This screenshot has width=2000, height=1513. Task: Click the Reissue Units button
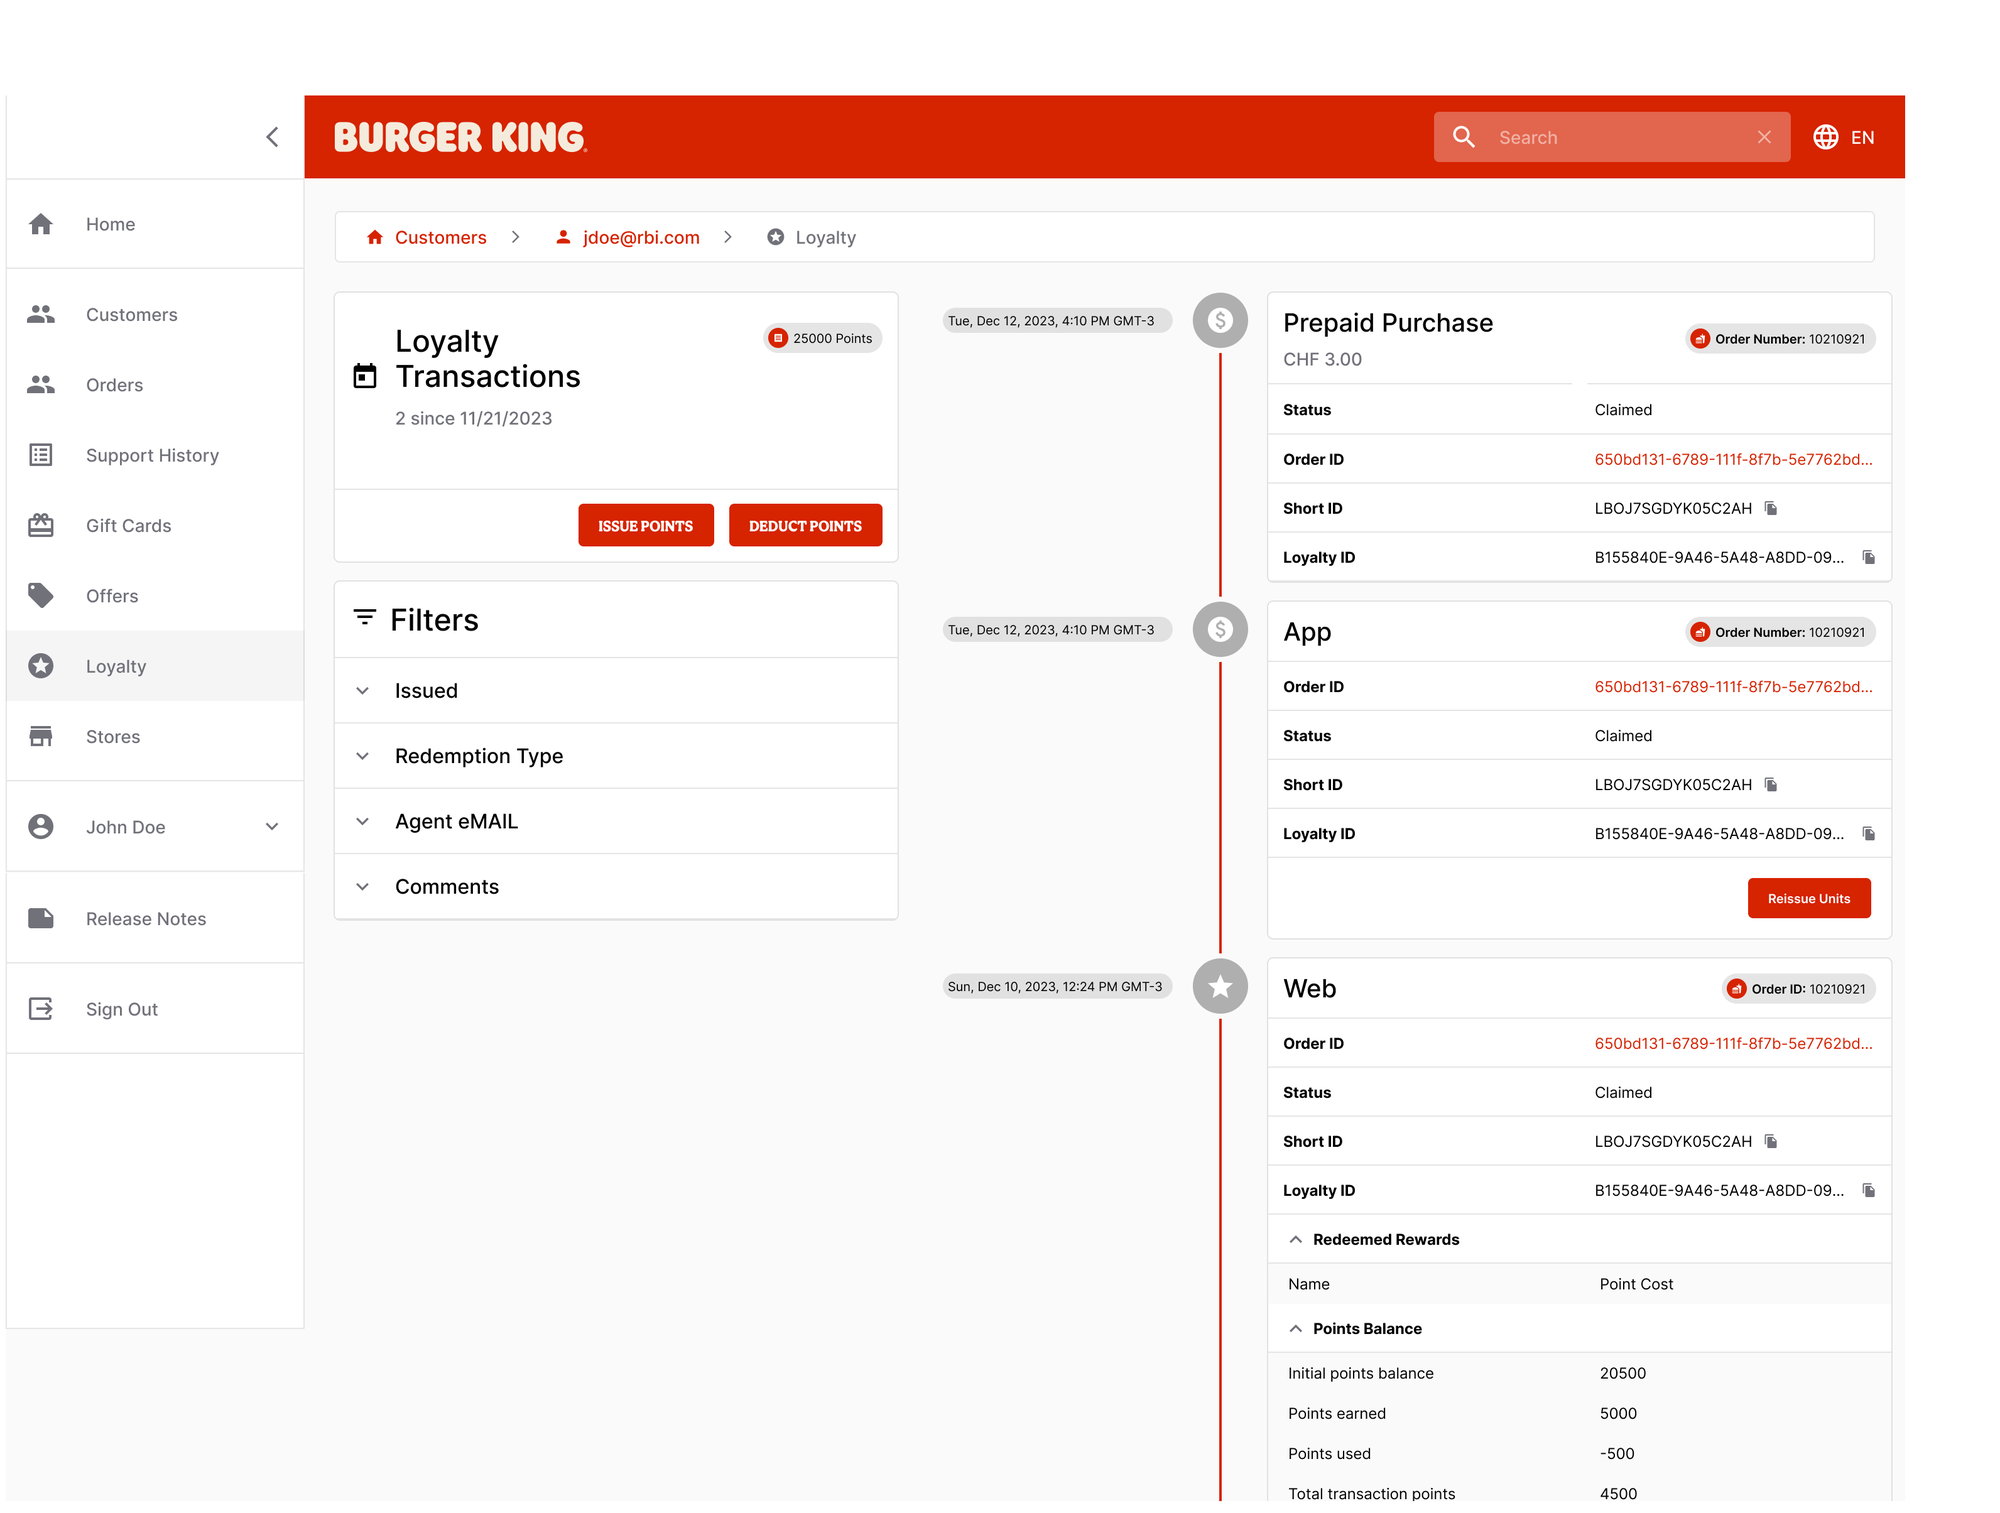1809,898
